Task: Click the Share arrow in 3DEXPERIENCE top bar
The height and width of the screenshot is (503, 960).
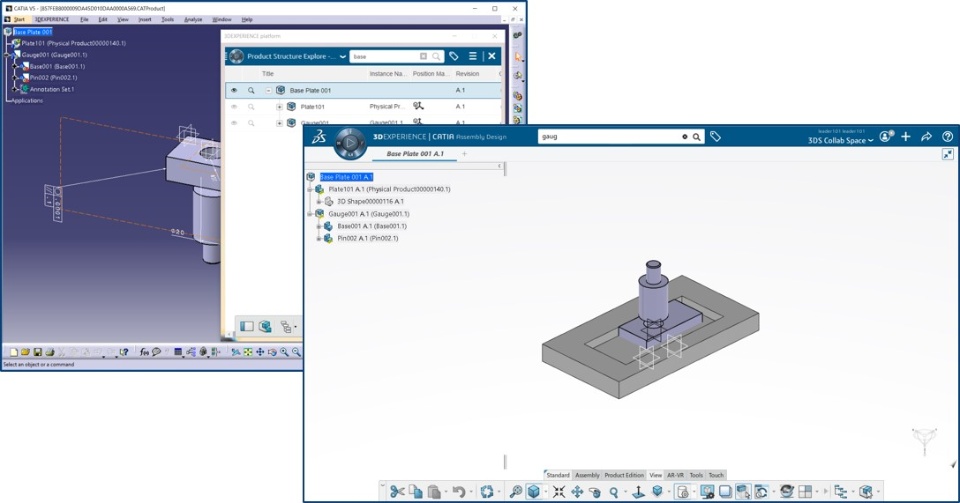Action: coord(926,136)
